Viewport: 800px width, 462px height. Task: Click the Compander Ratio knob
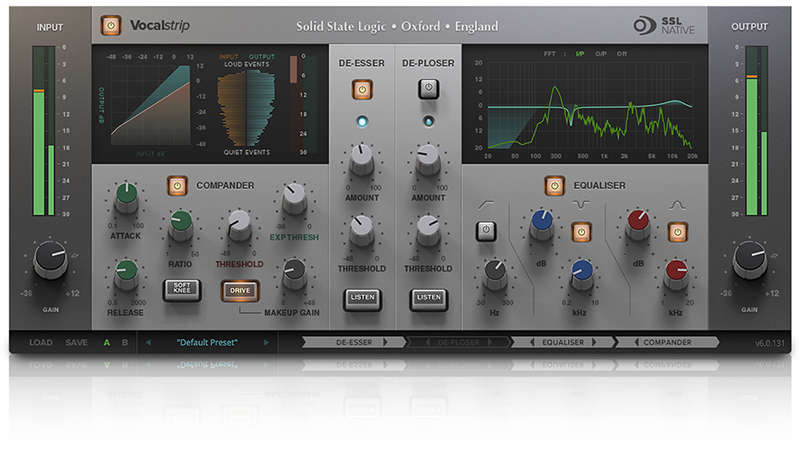coord(181,225)
